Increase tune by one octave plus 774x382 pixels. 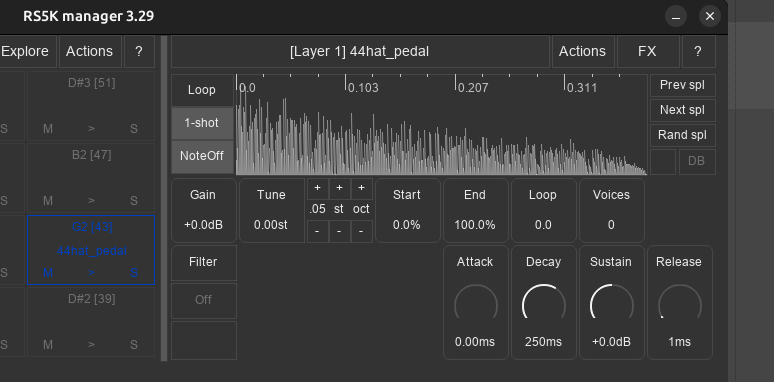point(361,189)
